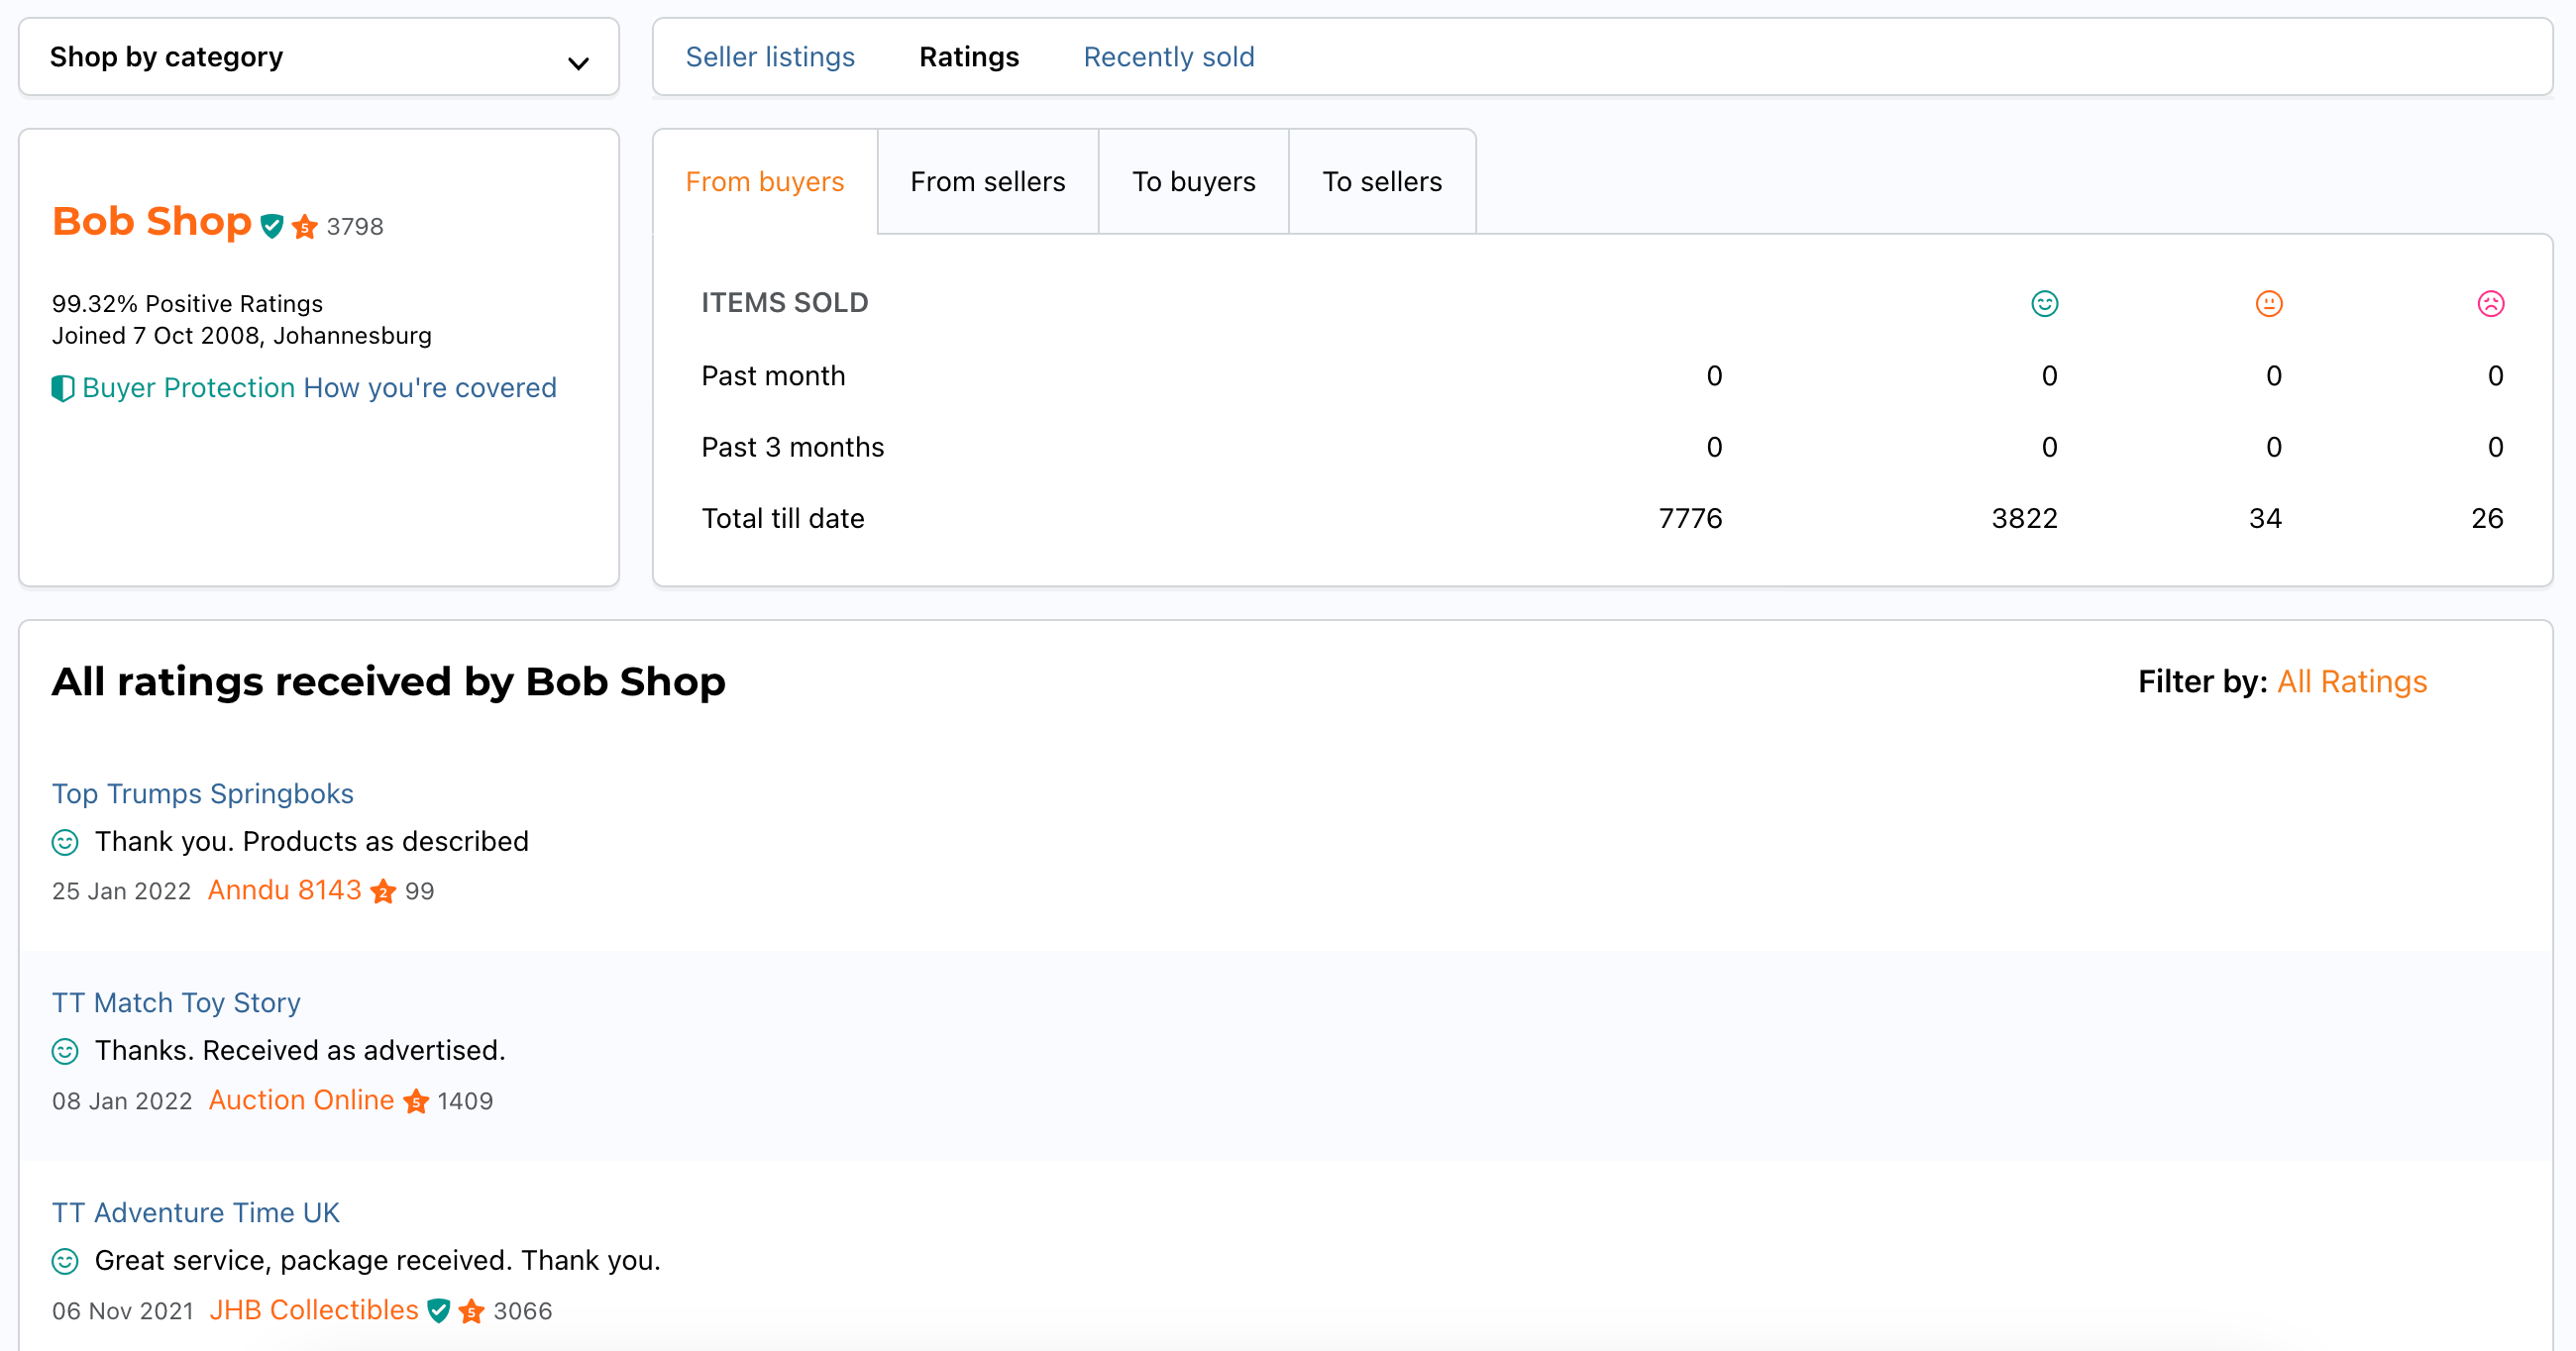Open the Seller listings tab
This screenshot has width=2576, height=1351.
tap(770, 57)
